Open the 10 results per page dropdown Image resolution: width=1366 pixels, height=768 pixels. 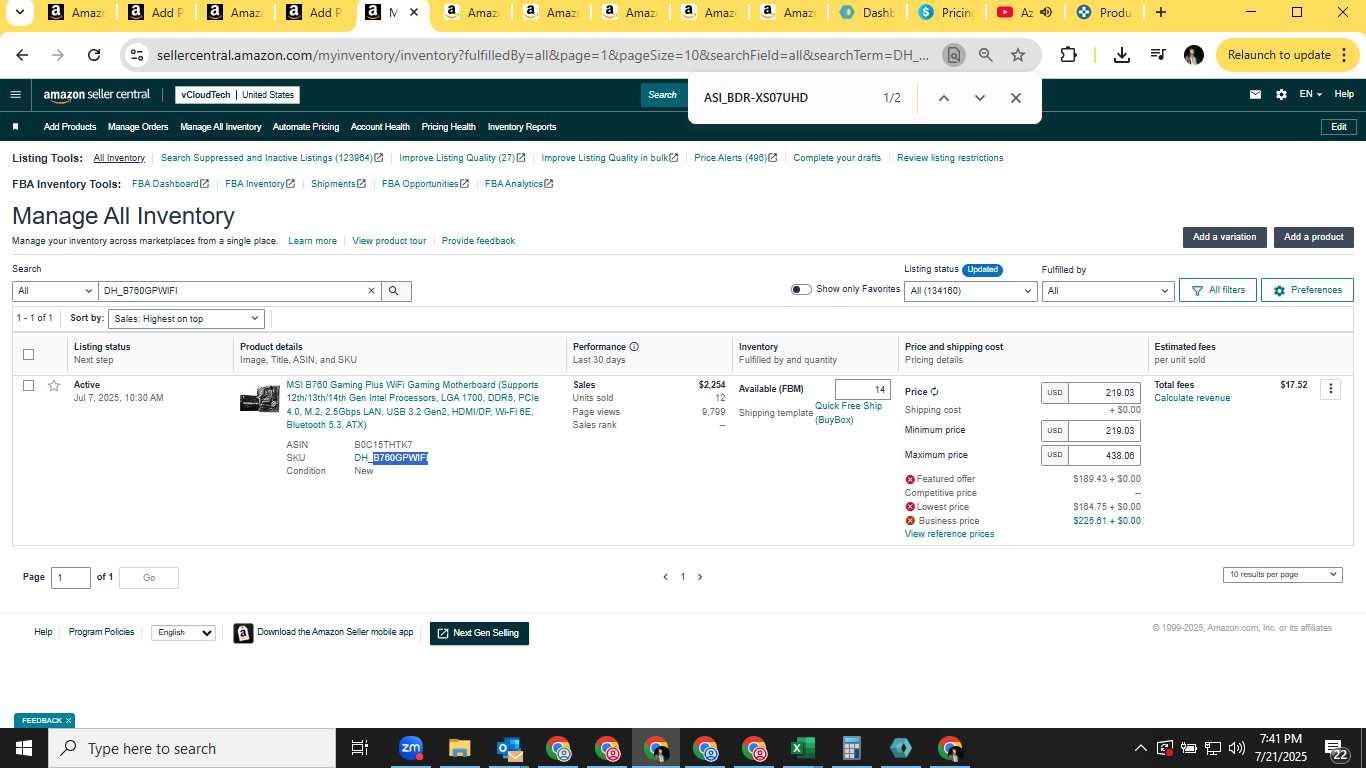pos(1282,574)
